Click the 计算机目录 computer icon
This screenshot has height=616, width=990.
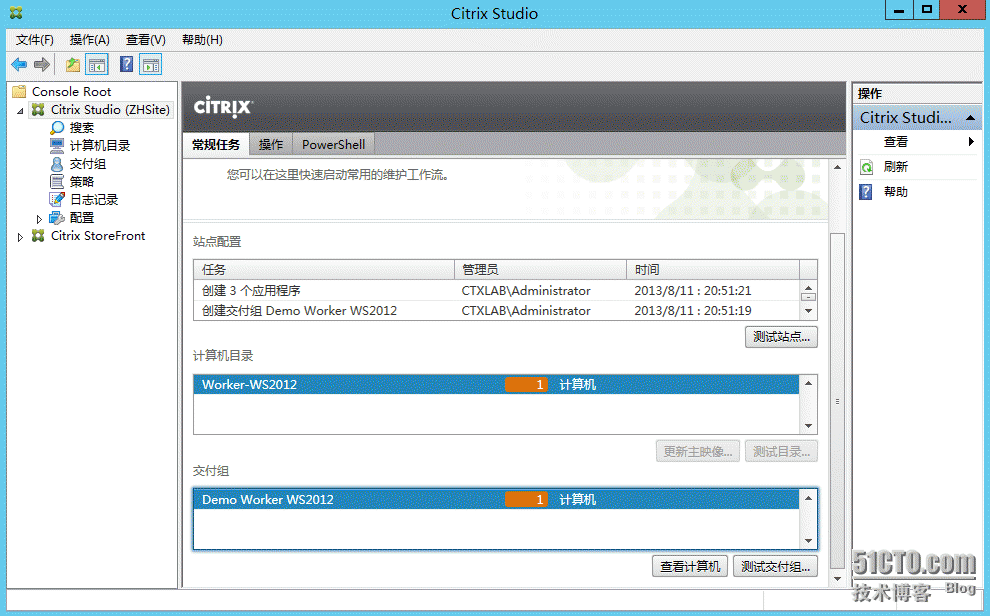click(57, 146)
